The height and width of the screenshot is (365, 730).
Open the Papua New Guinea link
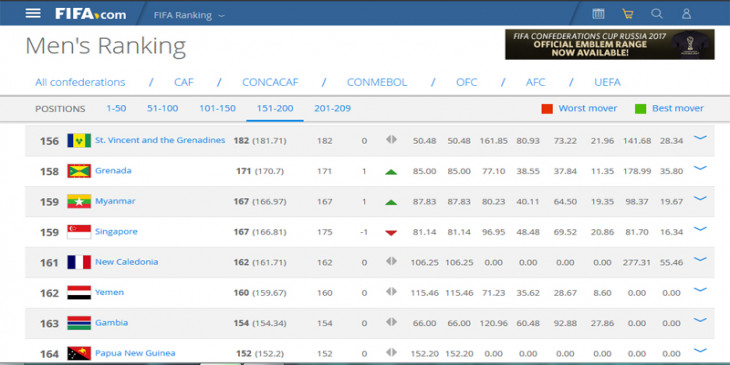(135, 353)
